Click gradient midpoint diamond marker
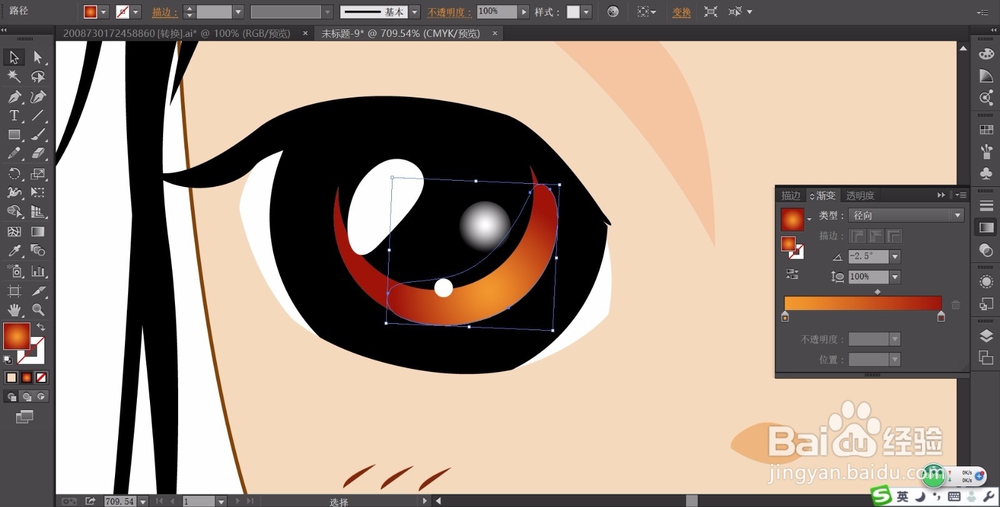 coord(878,292)
